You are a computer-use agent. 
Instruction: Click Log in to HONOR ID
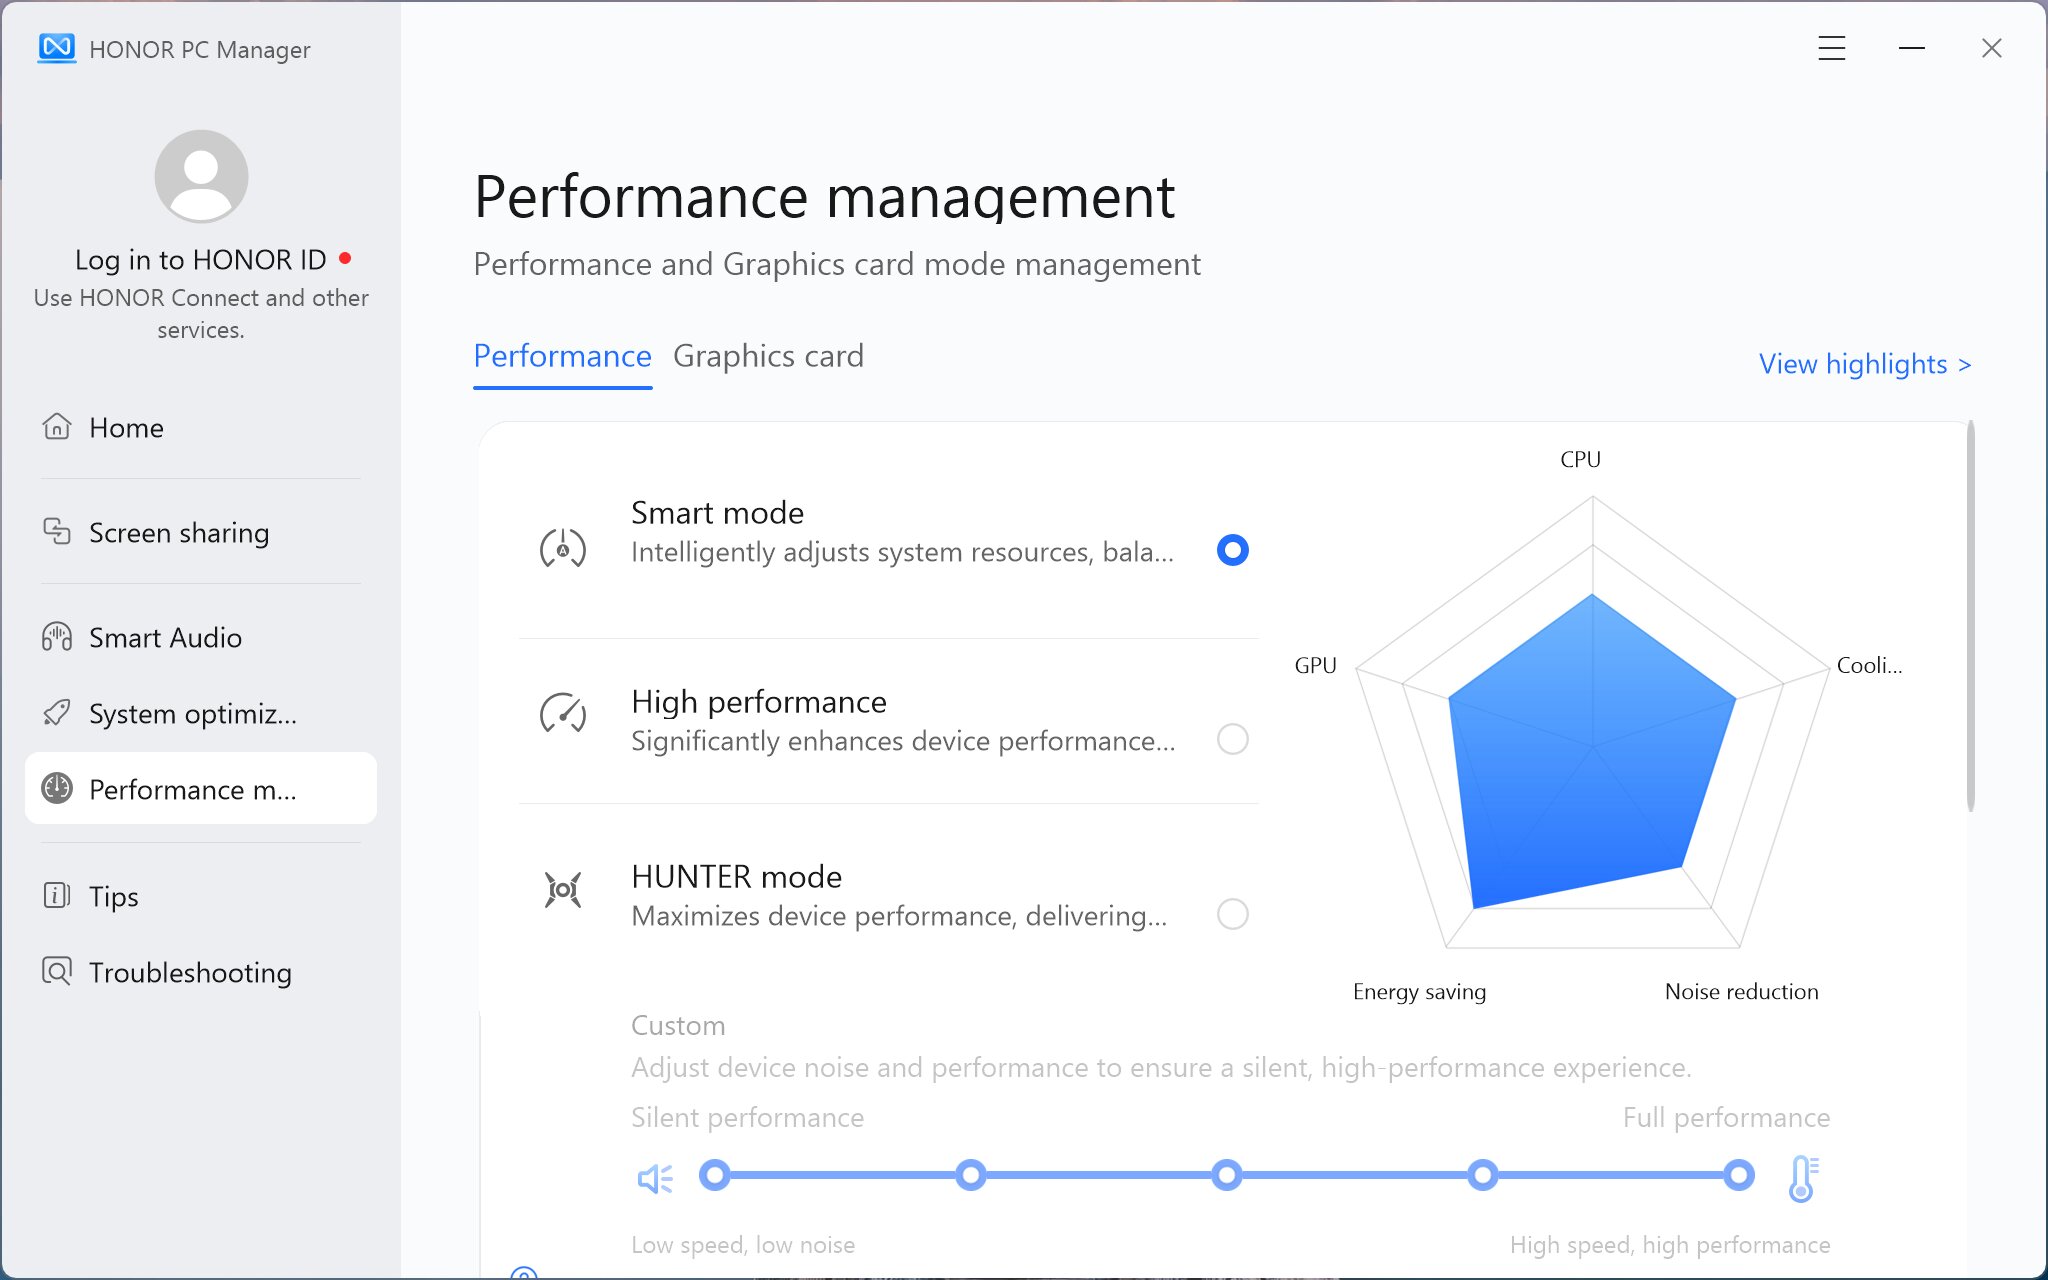201,260
